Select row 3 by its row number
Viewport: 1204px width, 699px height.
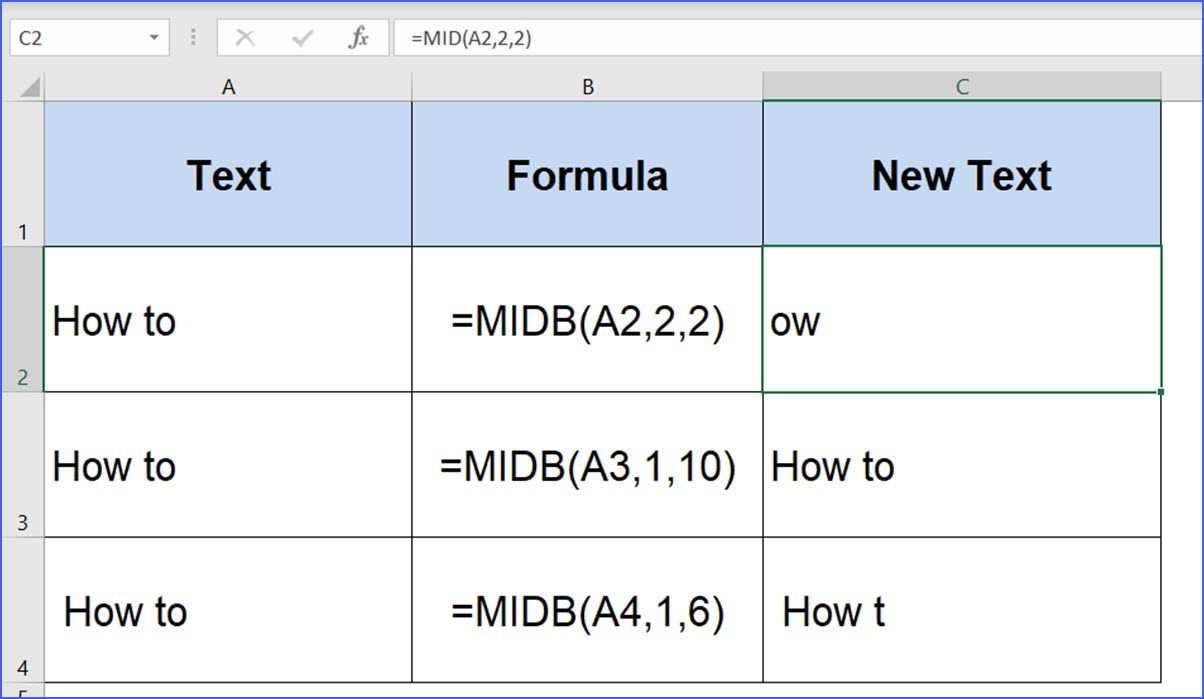(x=22, y=465)
